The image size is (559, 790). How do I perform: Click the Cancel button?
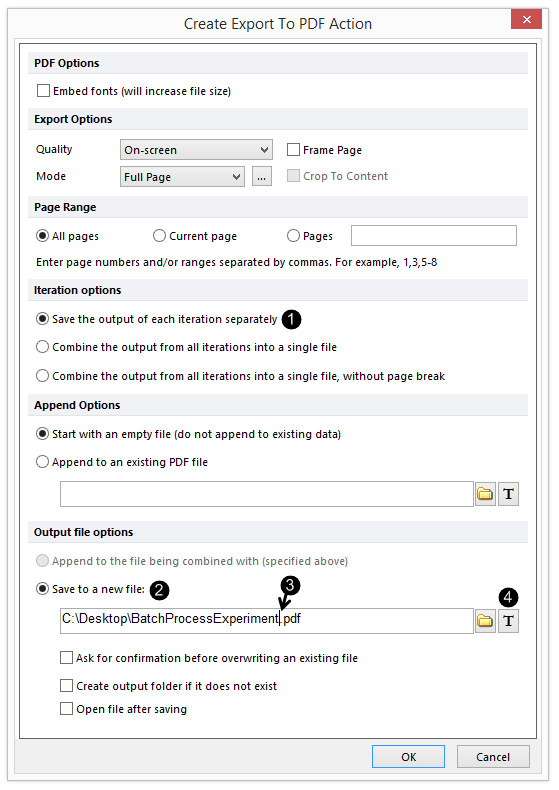[493, 757]
